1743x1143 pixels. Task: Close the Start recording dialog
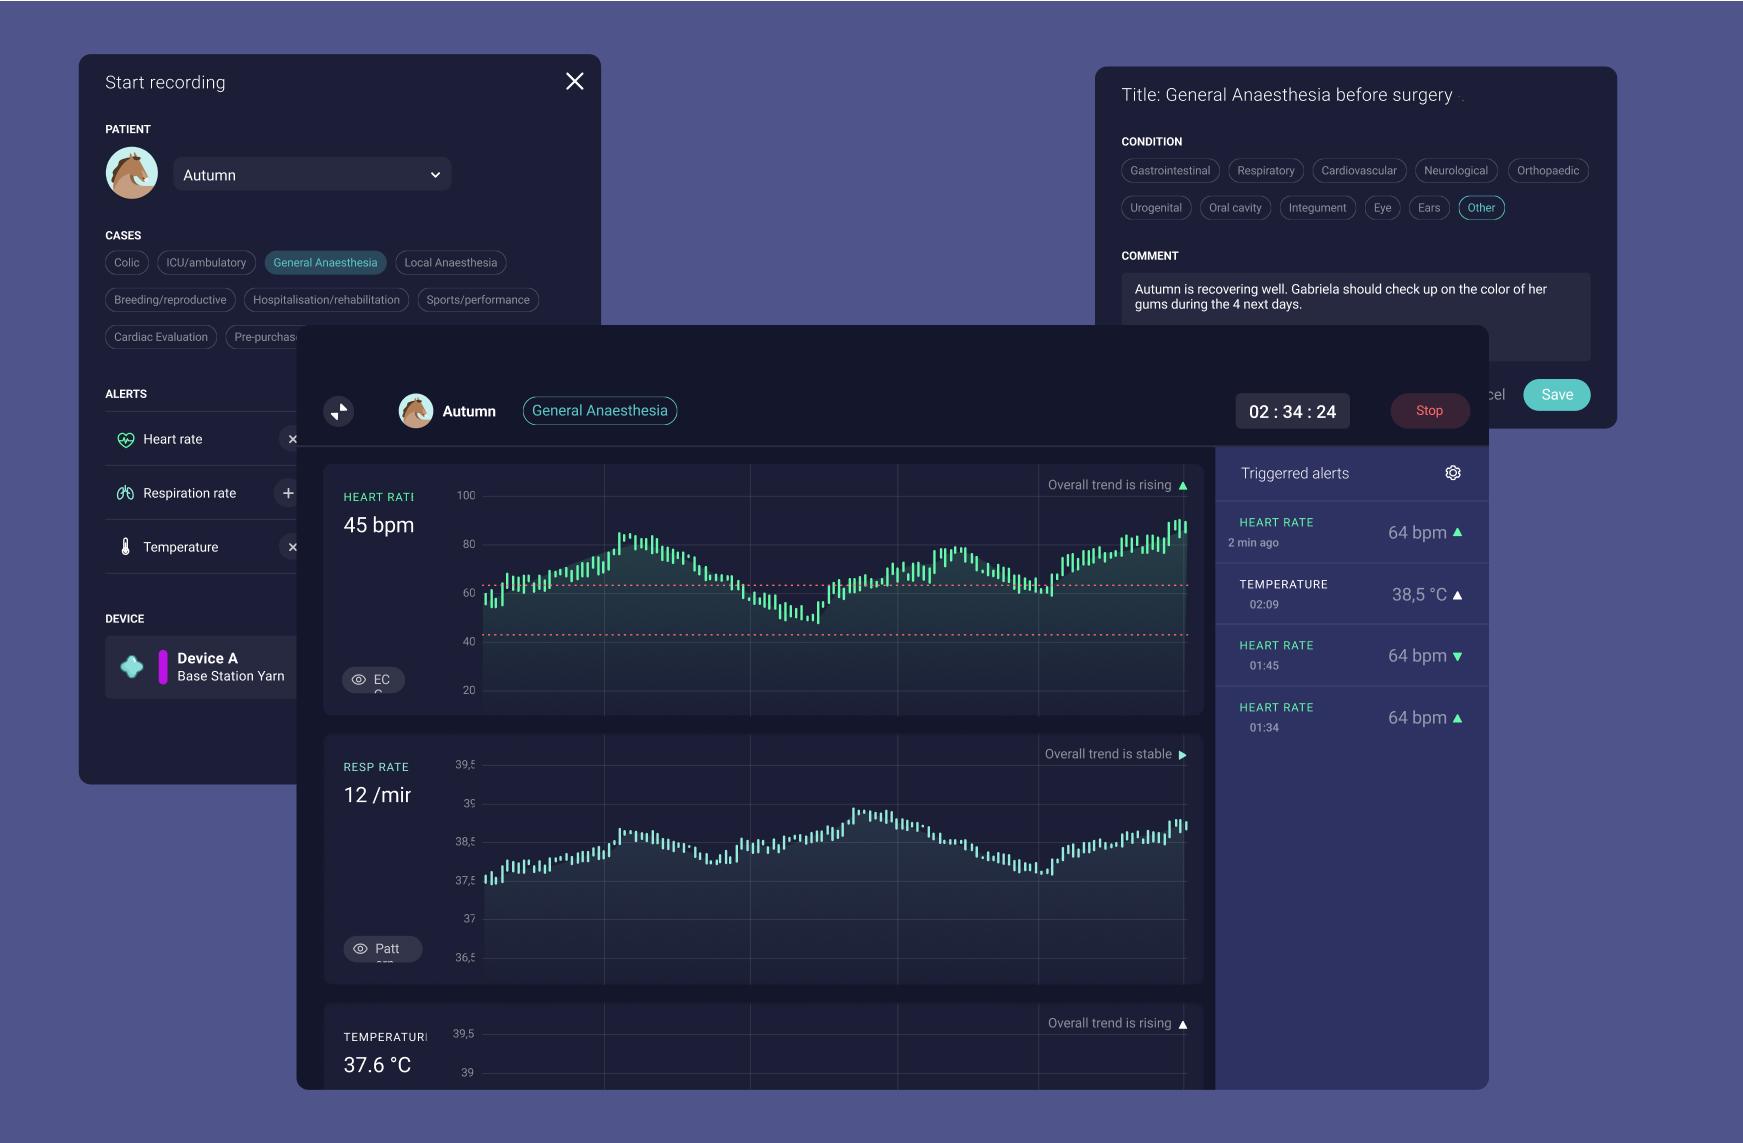click(x=574, y=82)
